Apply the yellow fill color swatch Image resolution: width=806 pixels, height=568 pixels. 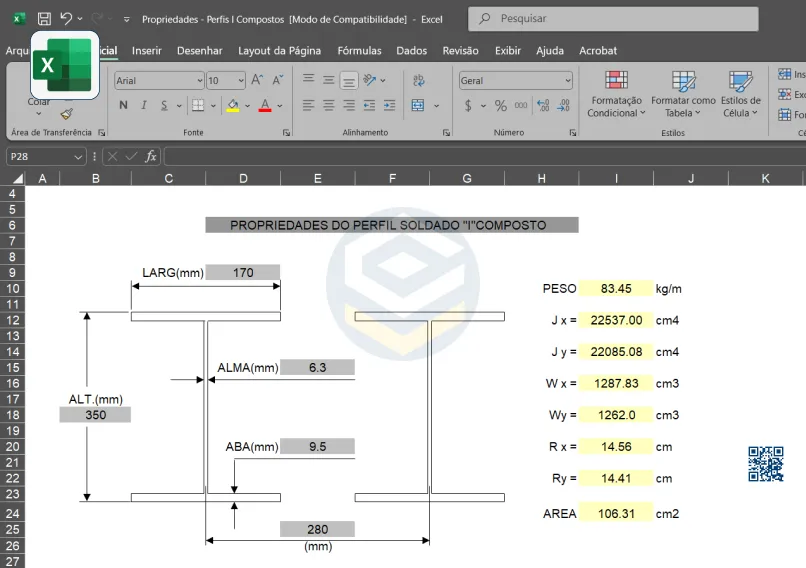point(232,105)
